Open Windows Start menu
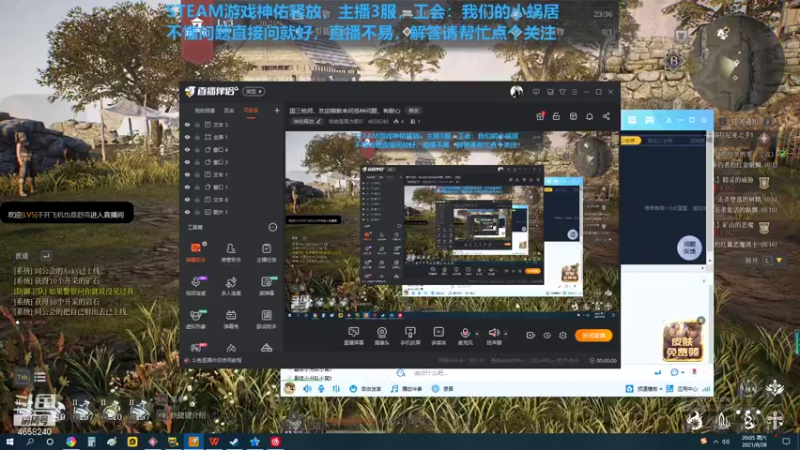Screen dimensions: 800x450 9,442
